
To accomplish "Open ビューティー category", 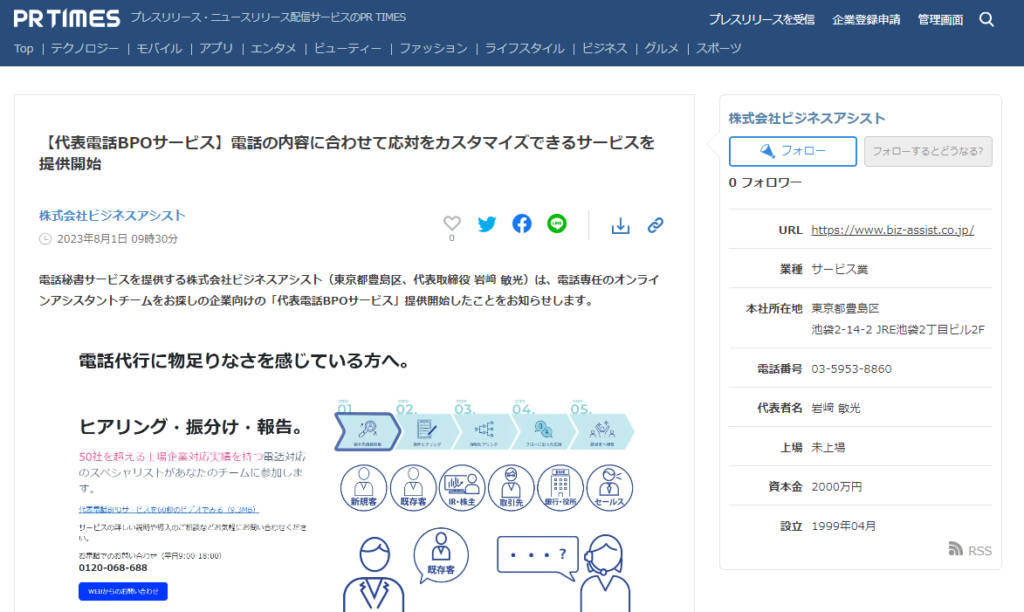I will pyautogui.click(x=347, y=48).
